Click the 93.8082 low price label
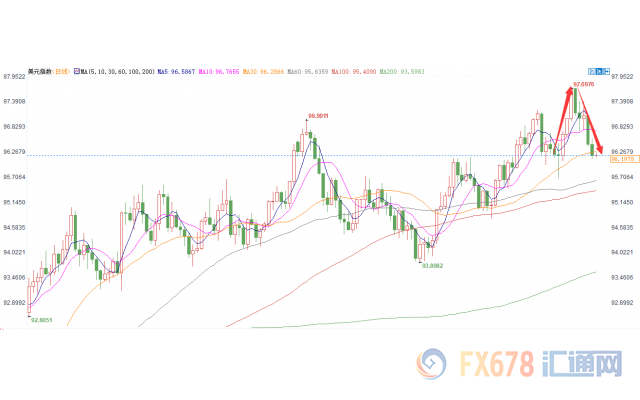The height and width of the screenshot is (400, 640). (x=432, y=266)
